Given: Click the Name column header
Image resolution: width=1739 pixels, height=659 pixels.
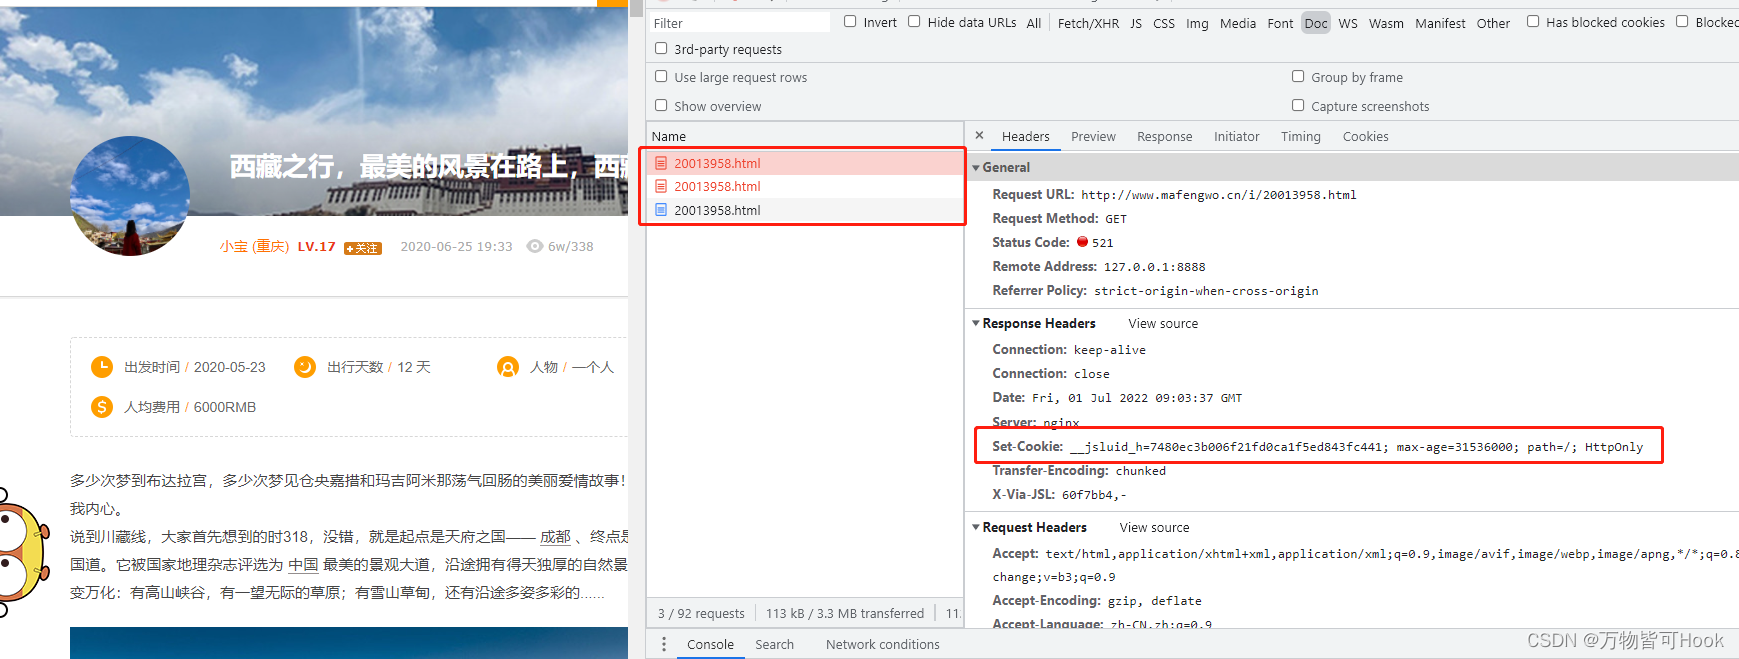Looking at the screenshot, I should coord(805,136).
